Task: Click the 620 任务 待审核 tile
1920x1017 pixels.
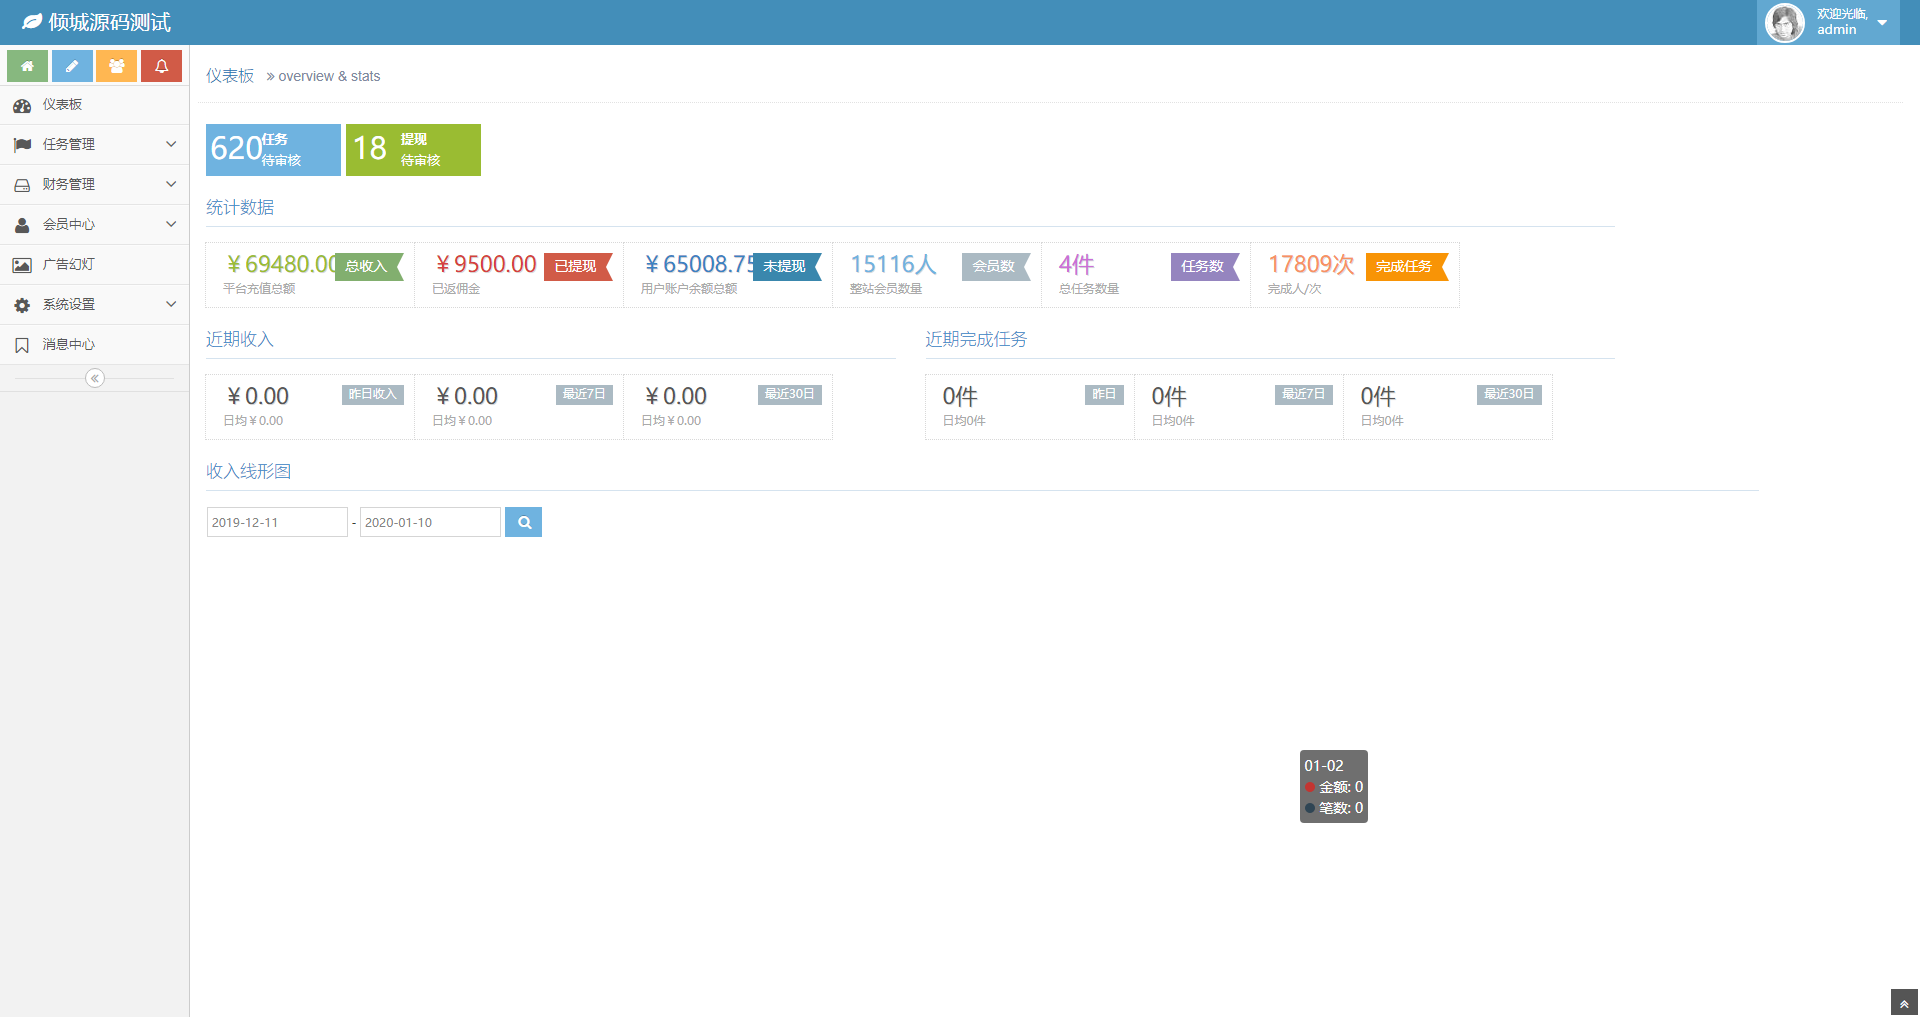Action: (273, 150)
